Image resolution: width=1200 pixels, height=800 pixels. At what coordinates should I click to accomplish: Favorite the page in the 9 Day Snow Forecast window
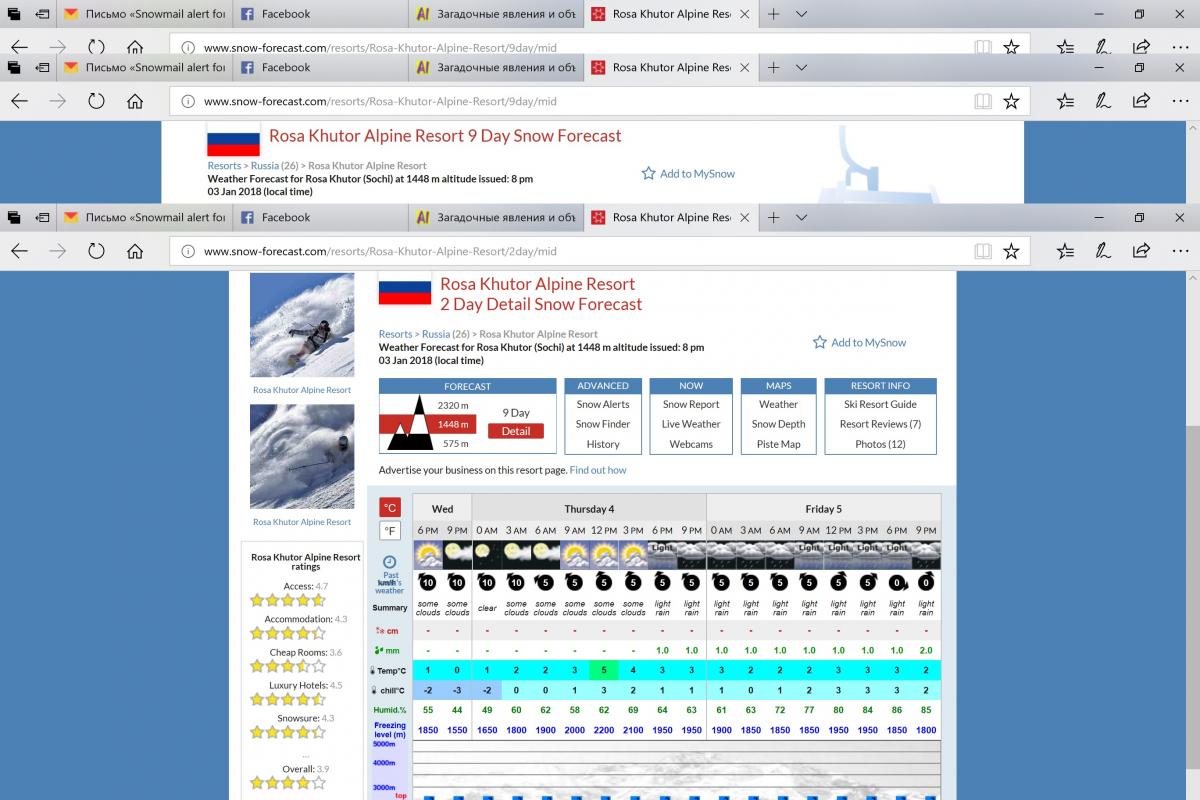1011,101
